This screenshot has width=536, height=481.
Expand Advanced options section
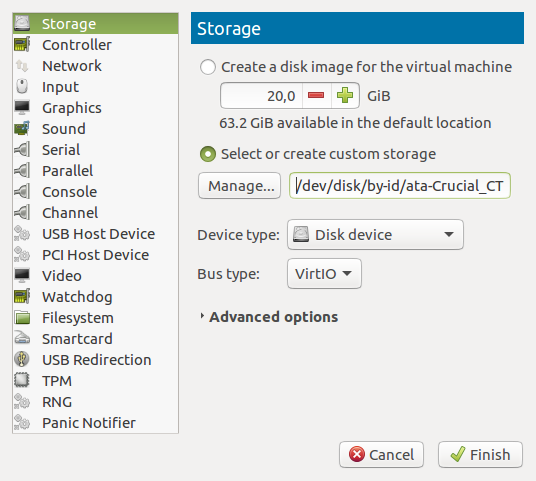269,317
